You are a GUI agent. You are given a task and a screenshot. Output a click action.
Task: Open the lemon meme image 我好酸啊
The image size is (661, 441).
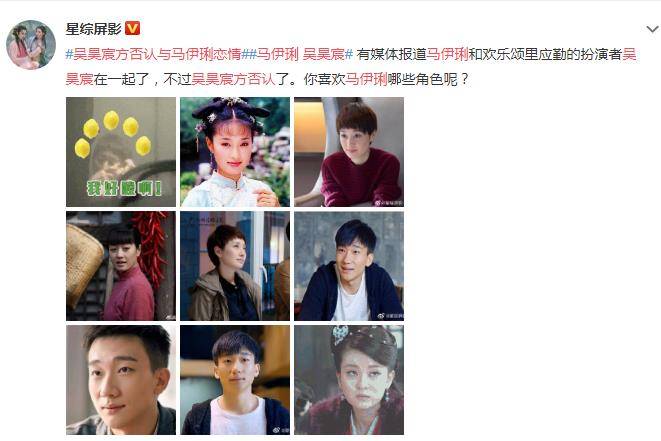pos(121,152)
